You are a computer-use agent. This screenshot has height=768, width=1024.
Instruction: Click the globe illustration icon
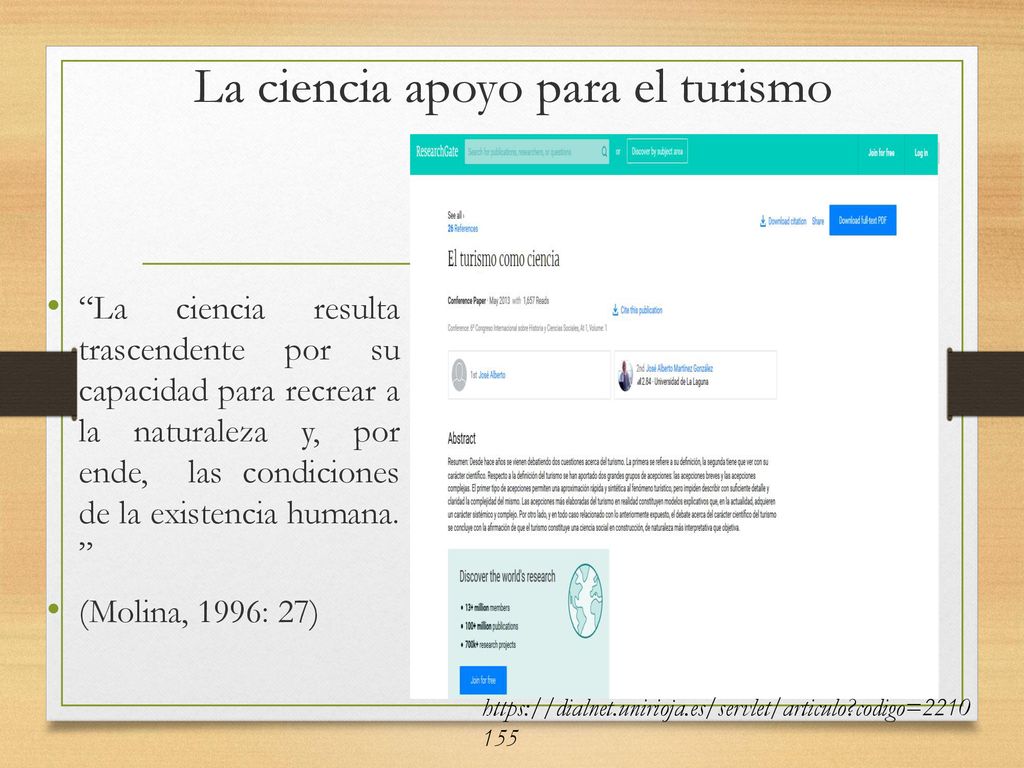click(585, 601)
